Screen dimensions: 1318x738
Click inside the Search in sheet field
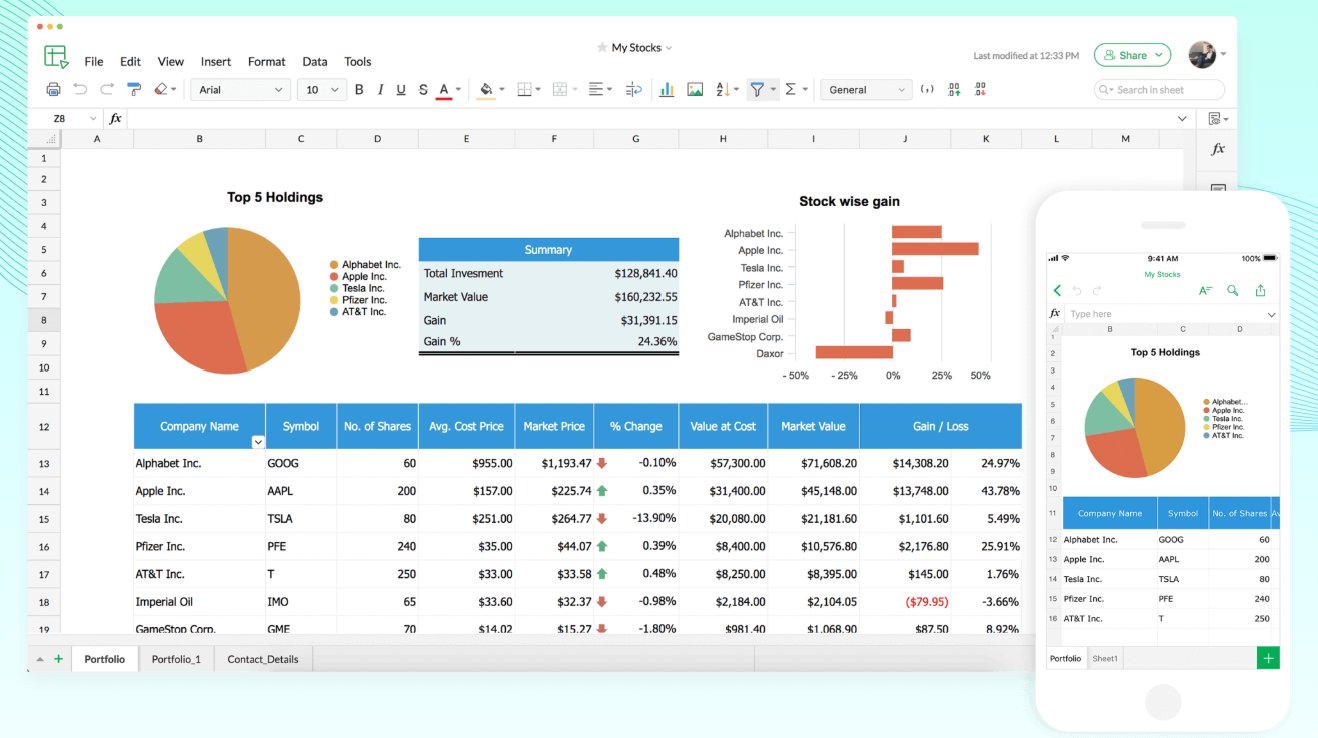(1158, 89)
